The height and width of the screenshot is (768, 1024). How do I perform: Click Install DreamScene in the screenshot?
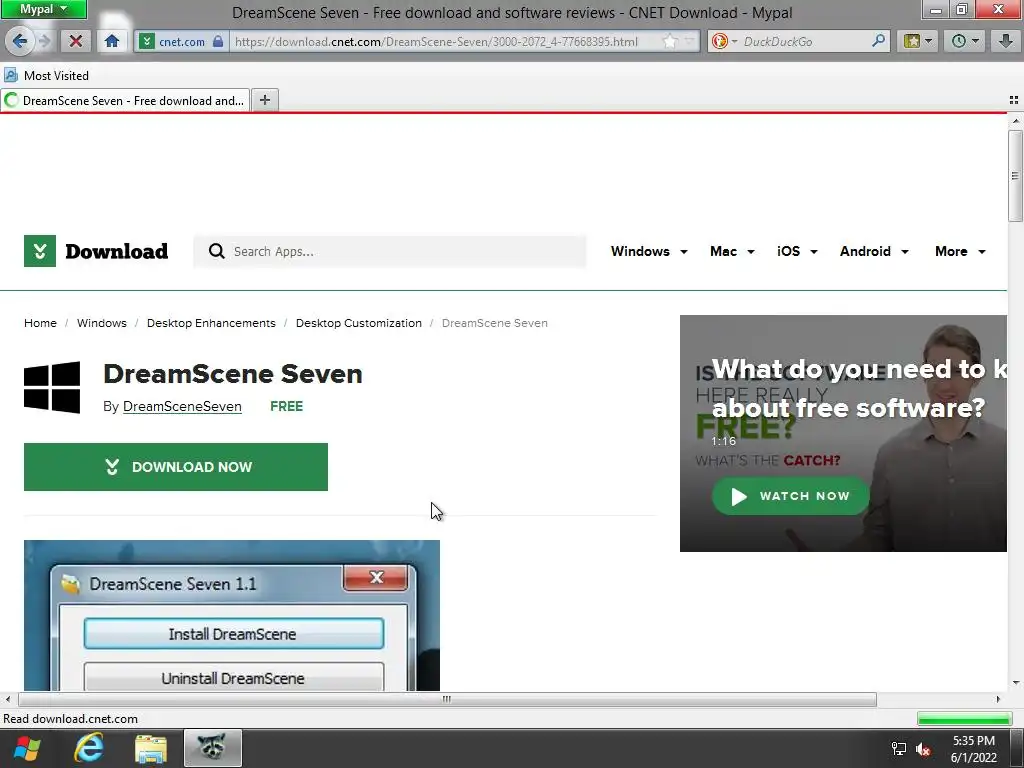(233, 633)
